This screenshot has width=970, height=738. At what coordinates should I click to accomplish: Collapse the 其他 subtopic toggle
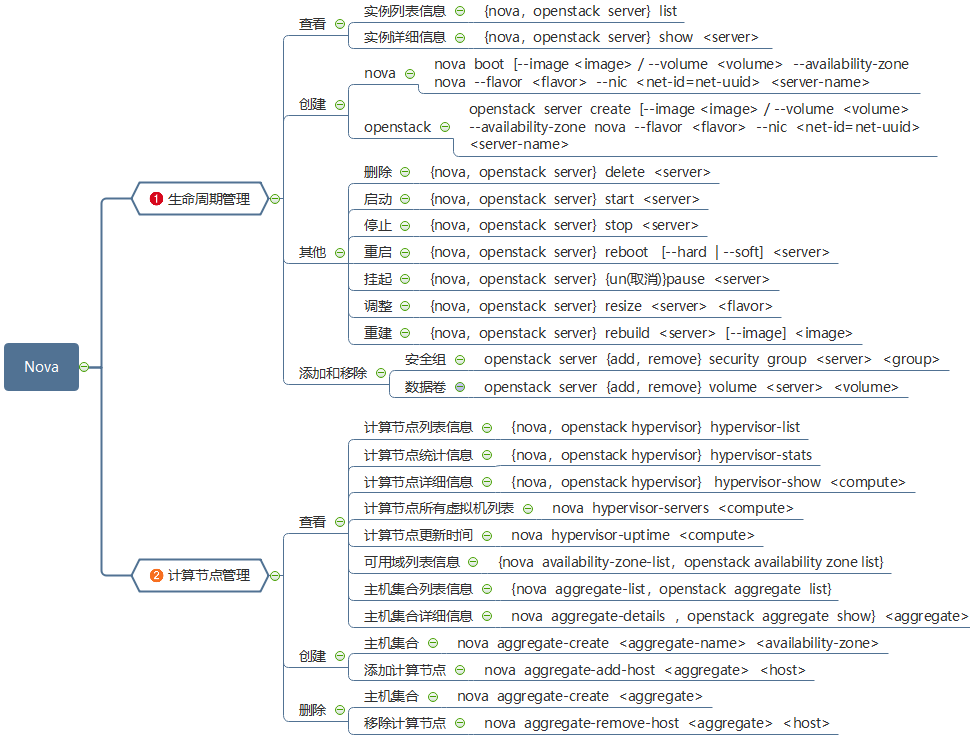pos(340,253)
